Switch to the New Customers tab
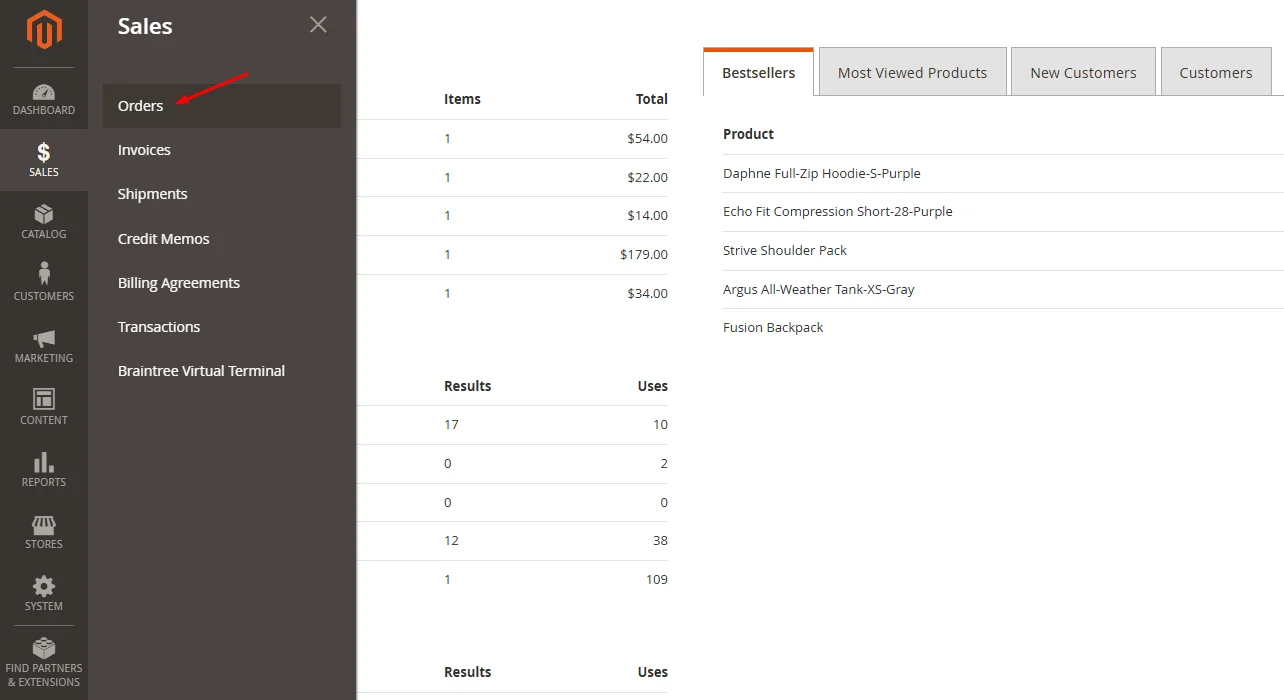 tap(1083, 73)
